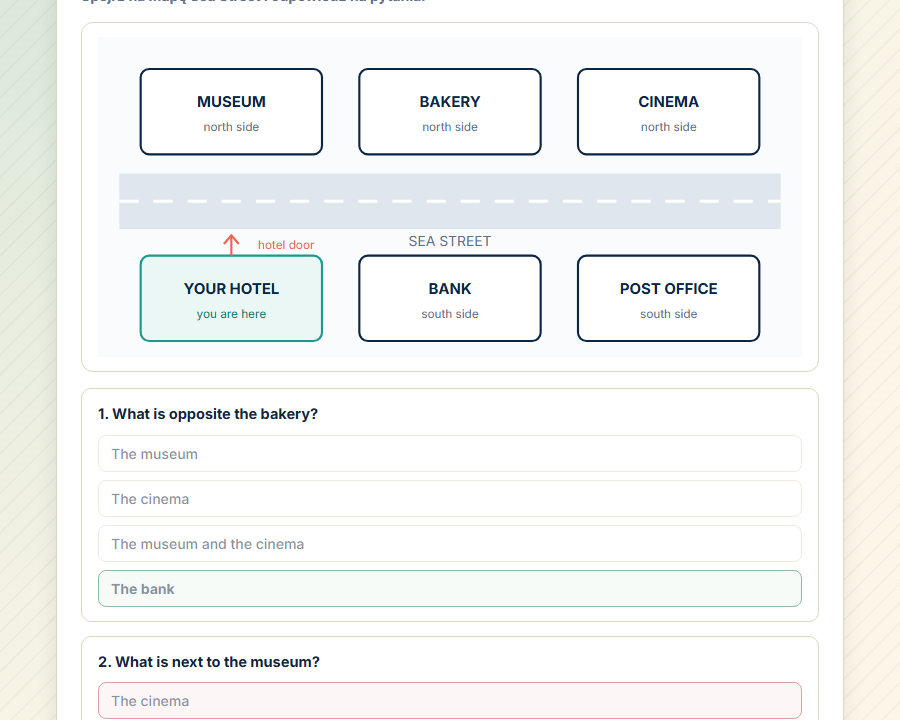Select 'The bank' answer option
This screenshot has height=720, width=900.
pos(450,589)
